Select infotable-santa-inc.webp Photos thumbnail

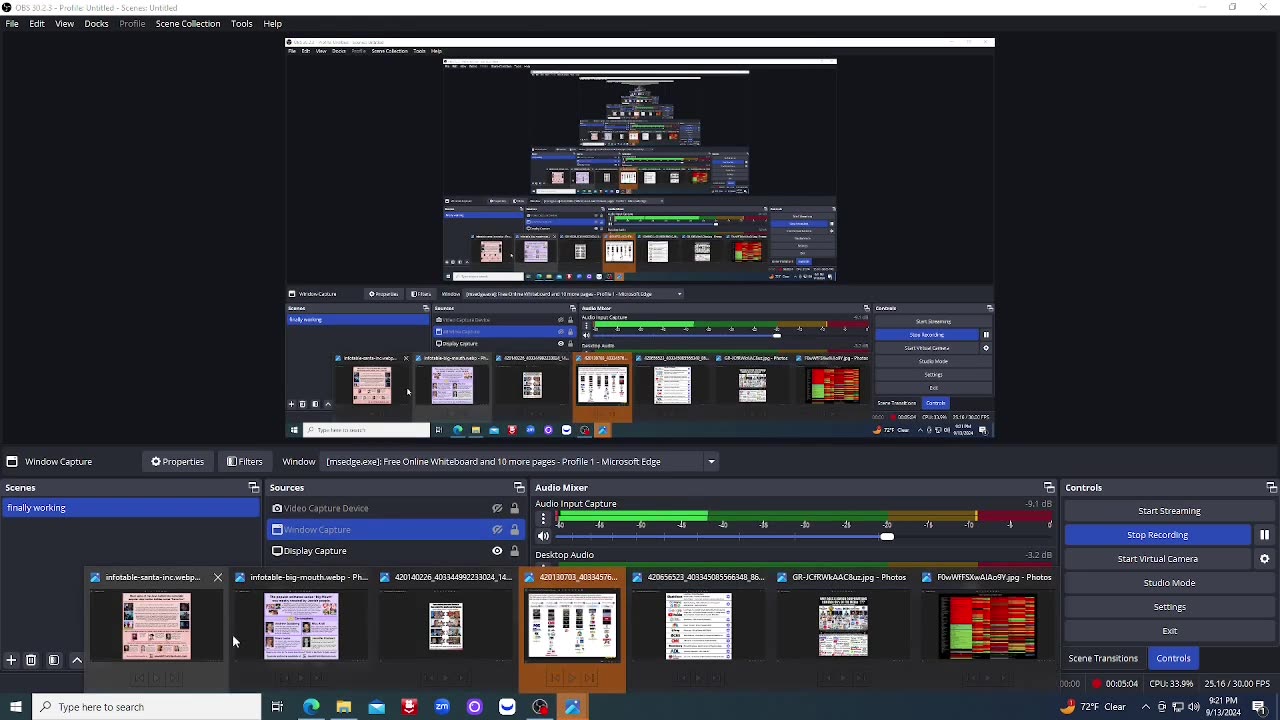point(156,627)
